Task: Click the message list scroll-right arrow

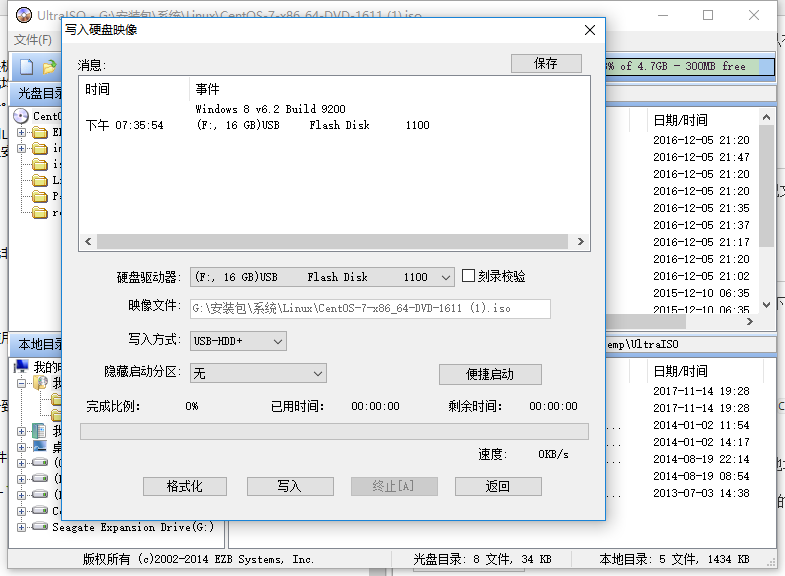Action: tap(580, 242)
